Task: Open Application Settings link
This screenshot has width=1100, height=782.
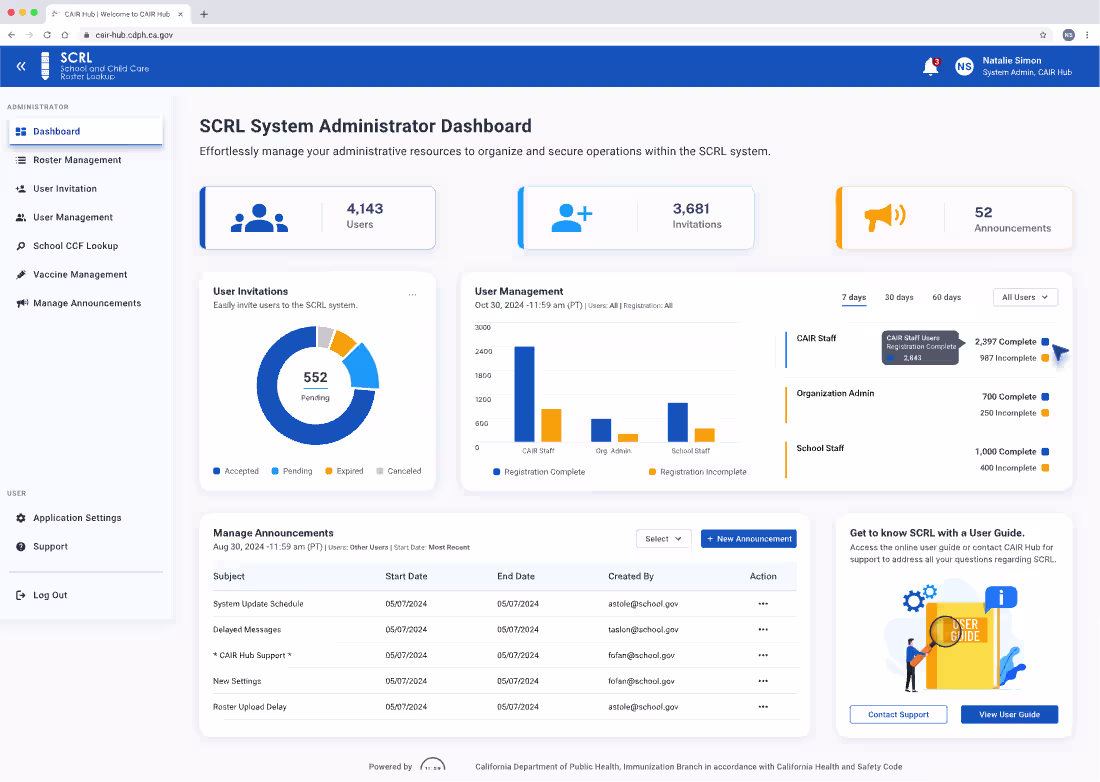Action: 77,518
